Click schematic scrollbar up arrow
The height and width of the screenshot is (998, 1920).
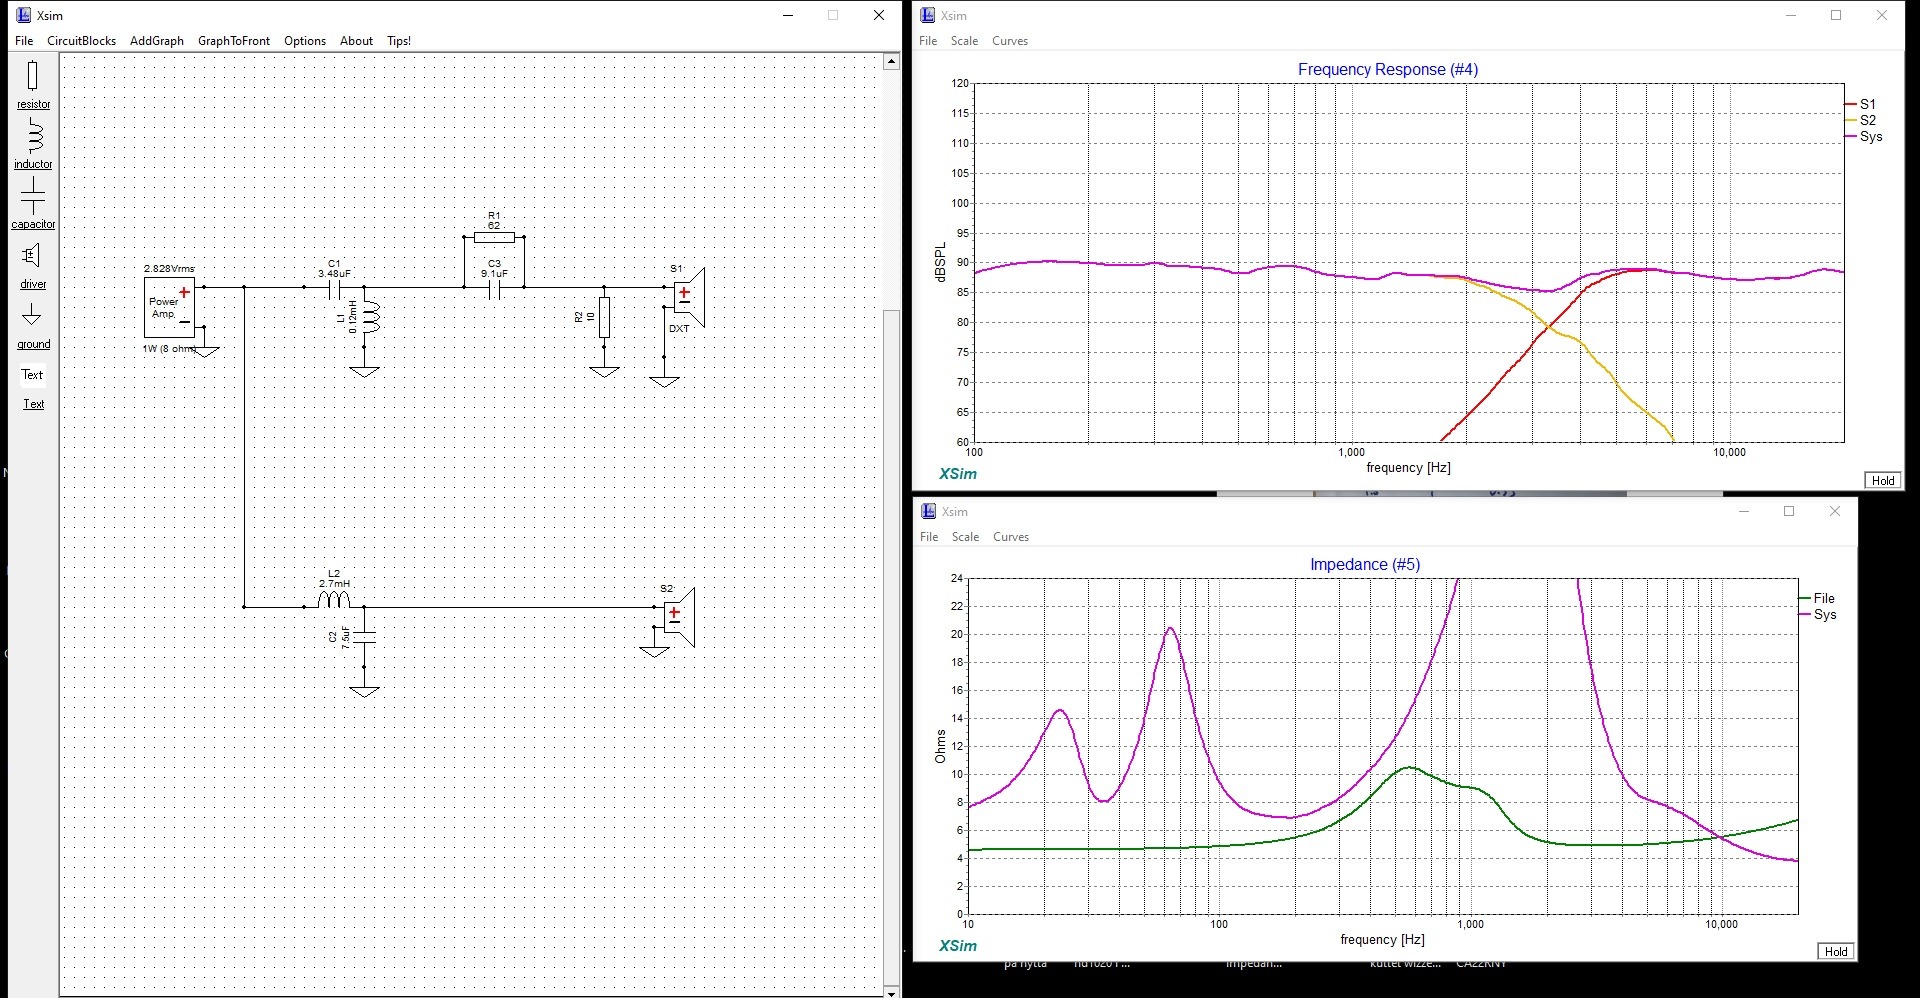pyautogui.click(x=891, y=62)
